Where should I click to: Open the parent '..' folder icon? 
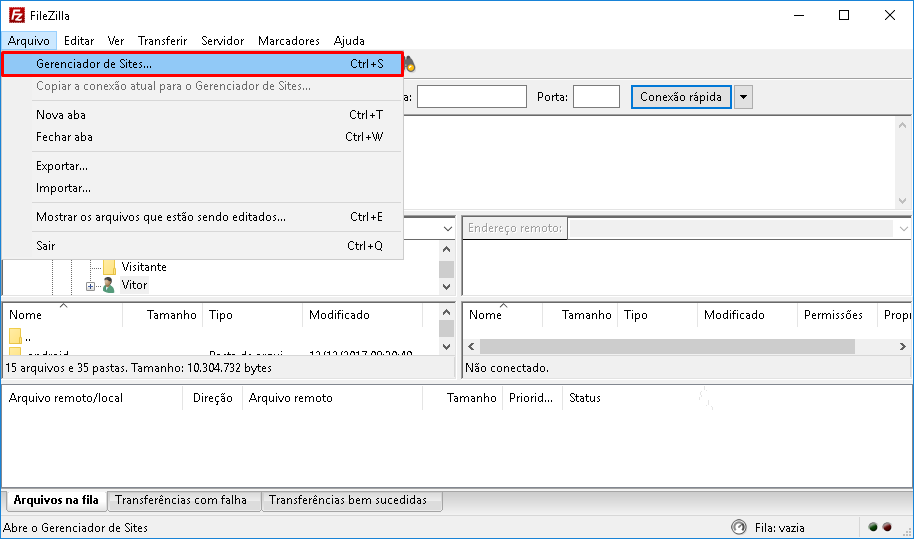(x=15, y=336)
